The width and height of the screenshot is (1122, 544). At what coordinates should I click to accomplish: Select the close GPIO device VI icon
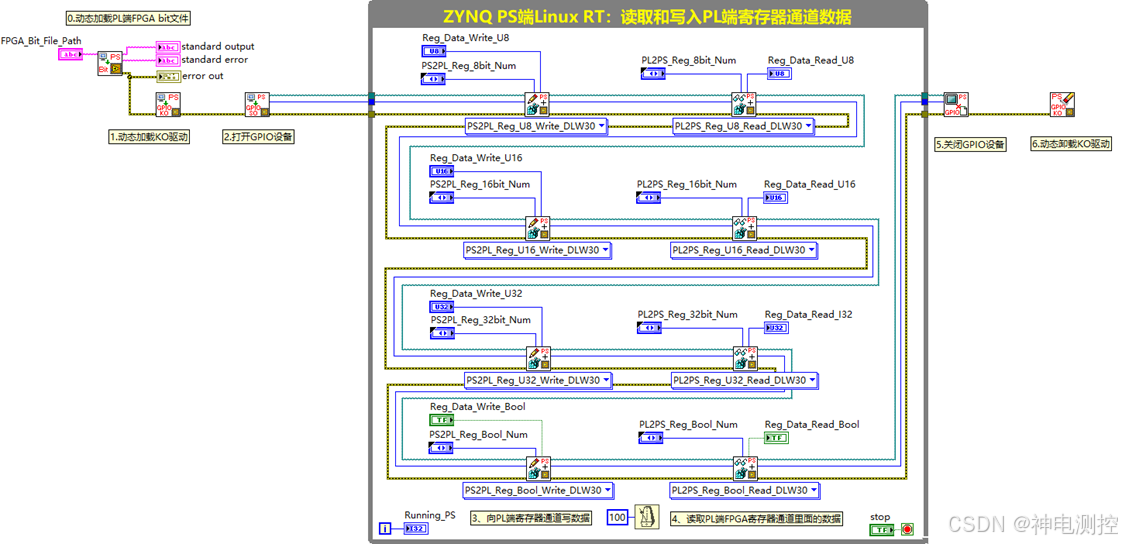pyautogui.click(x=955, y=104)
